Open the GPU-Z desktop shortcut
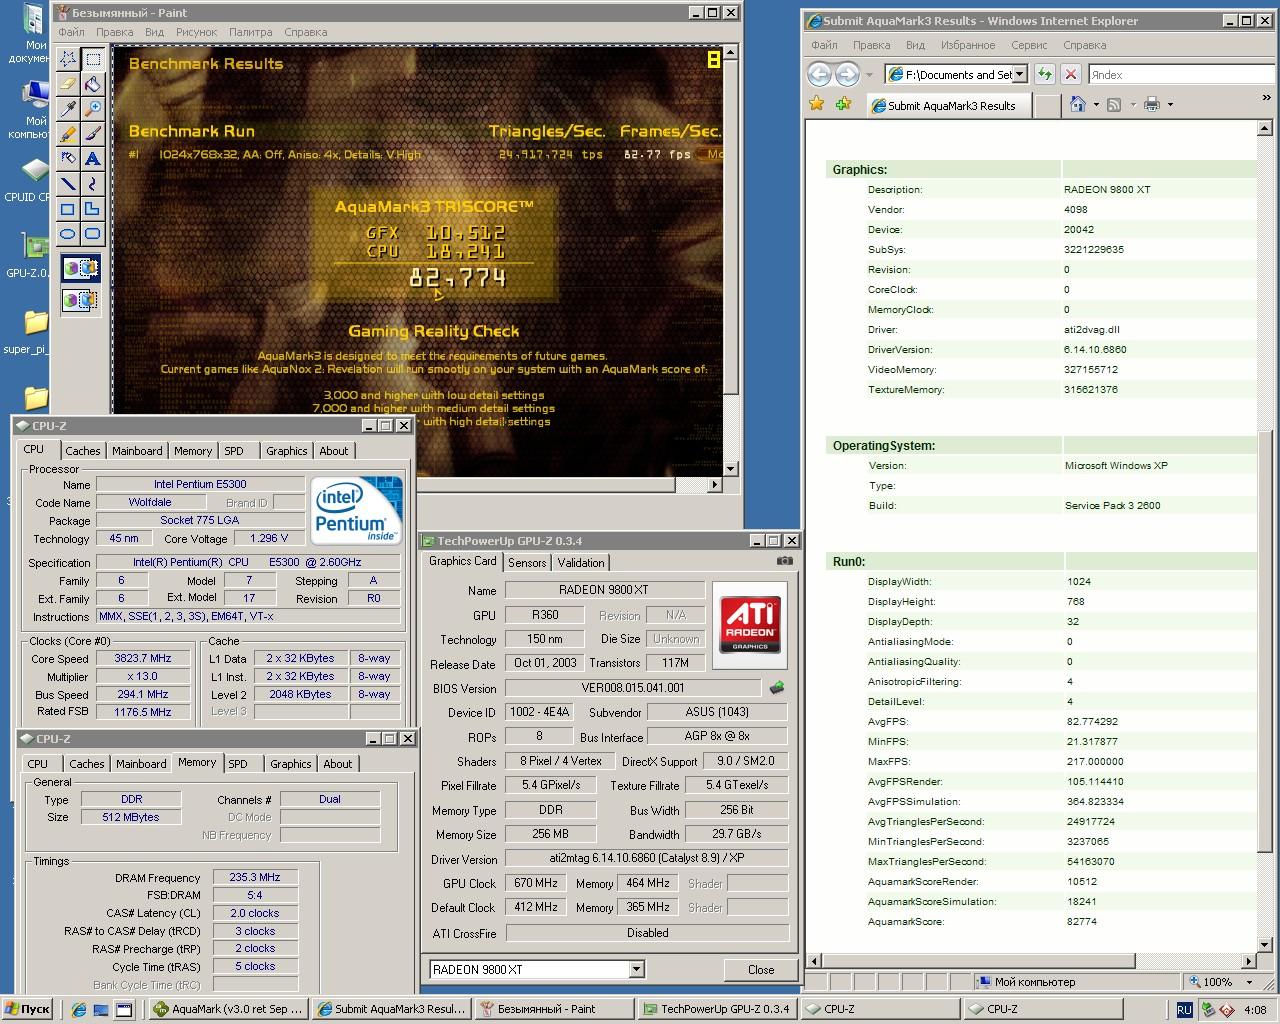 (x=33, y=257)
